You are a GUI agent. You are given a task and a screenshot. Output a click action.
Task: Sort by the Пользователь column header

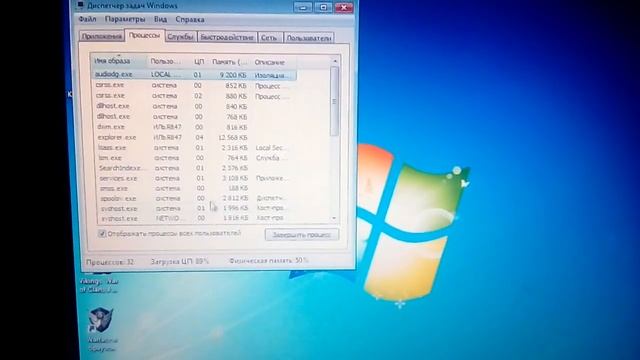(168, 62)
